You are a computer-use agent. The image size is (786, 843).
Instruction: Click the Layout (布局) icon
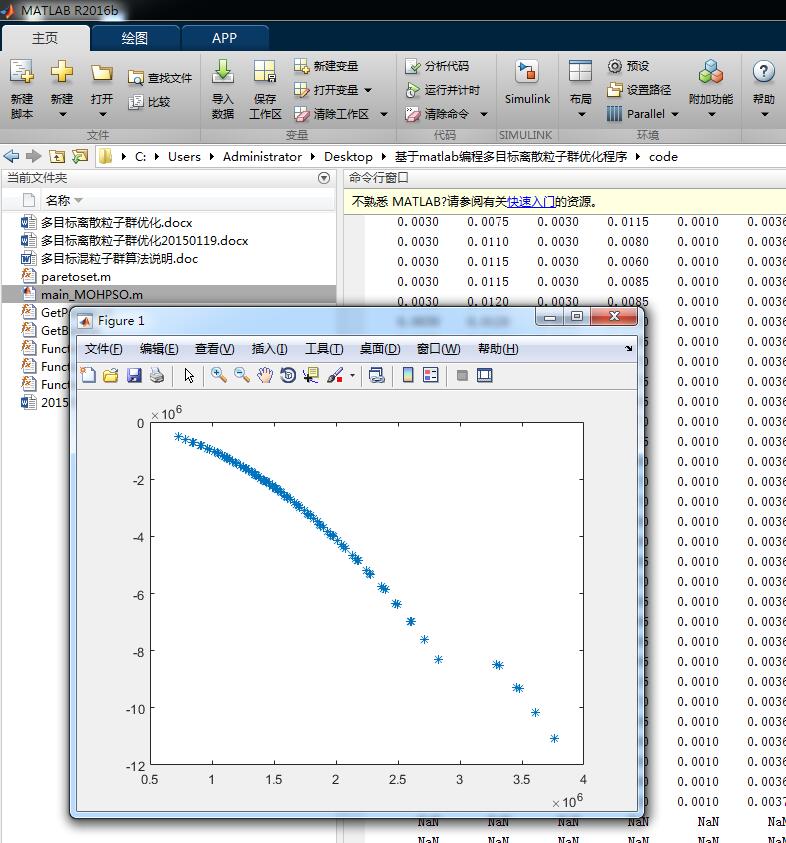(x=581, y=72)
